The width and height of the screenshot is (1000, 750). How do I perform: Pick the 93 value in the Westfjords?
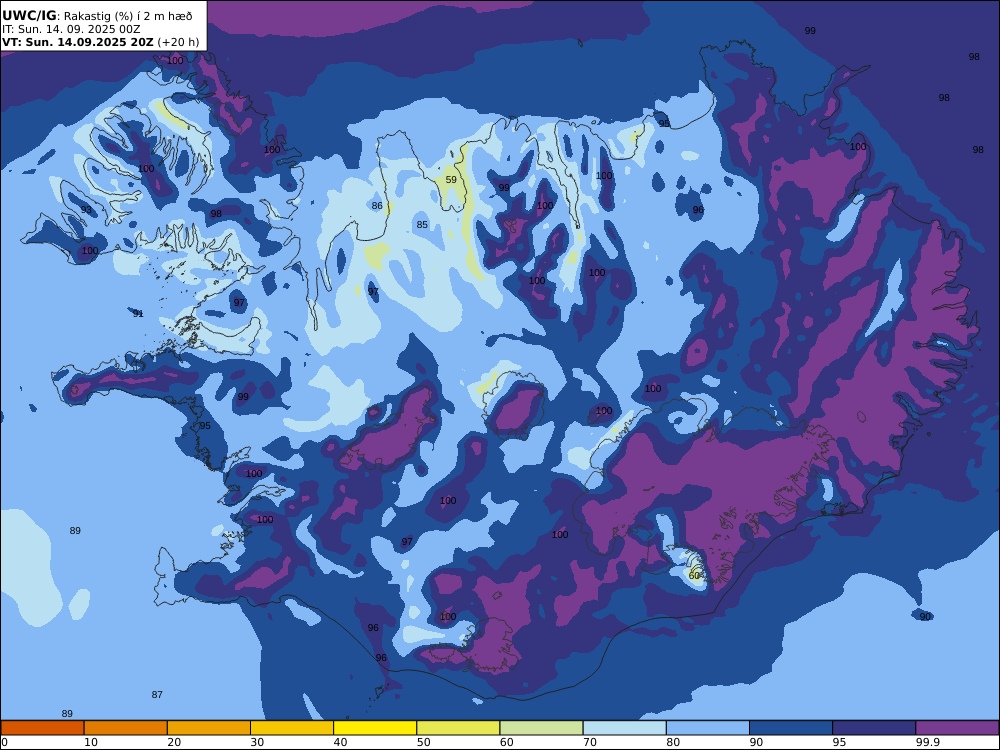coord(86,210)
